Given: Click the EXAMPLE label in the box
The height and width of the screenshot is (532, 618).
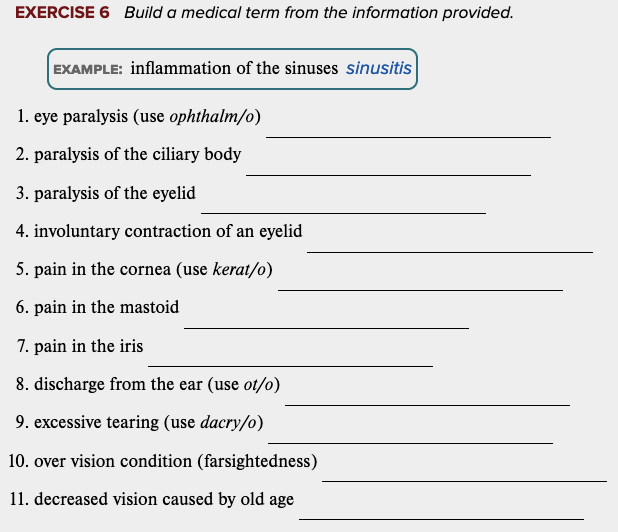Looking at the screenshot, I should coord(87,70).
